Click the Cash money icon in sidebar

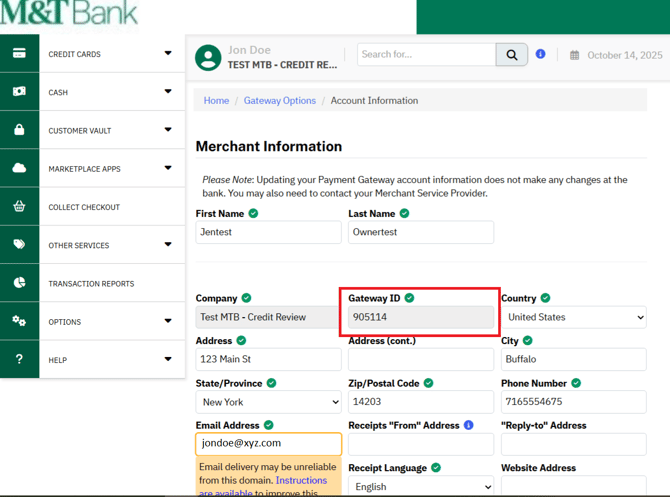click(19, 92)
